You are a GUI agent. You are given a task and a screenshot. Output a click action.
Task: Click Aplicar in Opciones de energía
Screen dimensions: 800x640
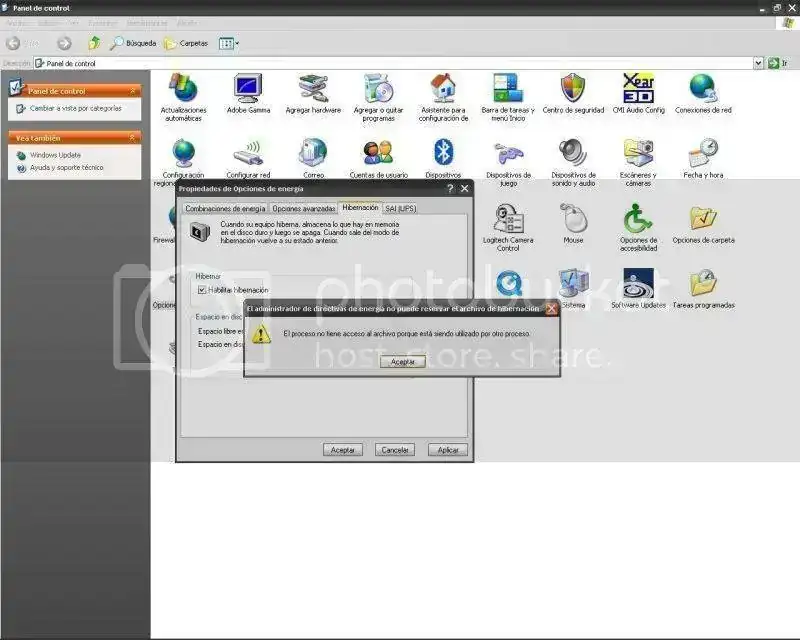(447, 449)
